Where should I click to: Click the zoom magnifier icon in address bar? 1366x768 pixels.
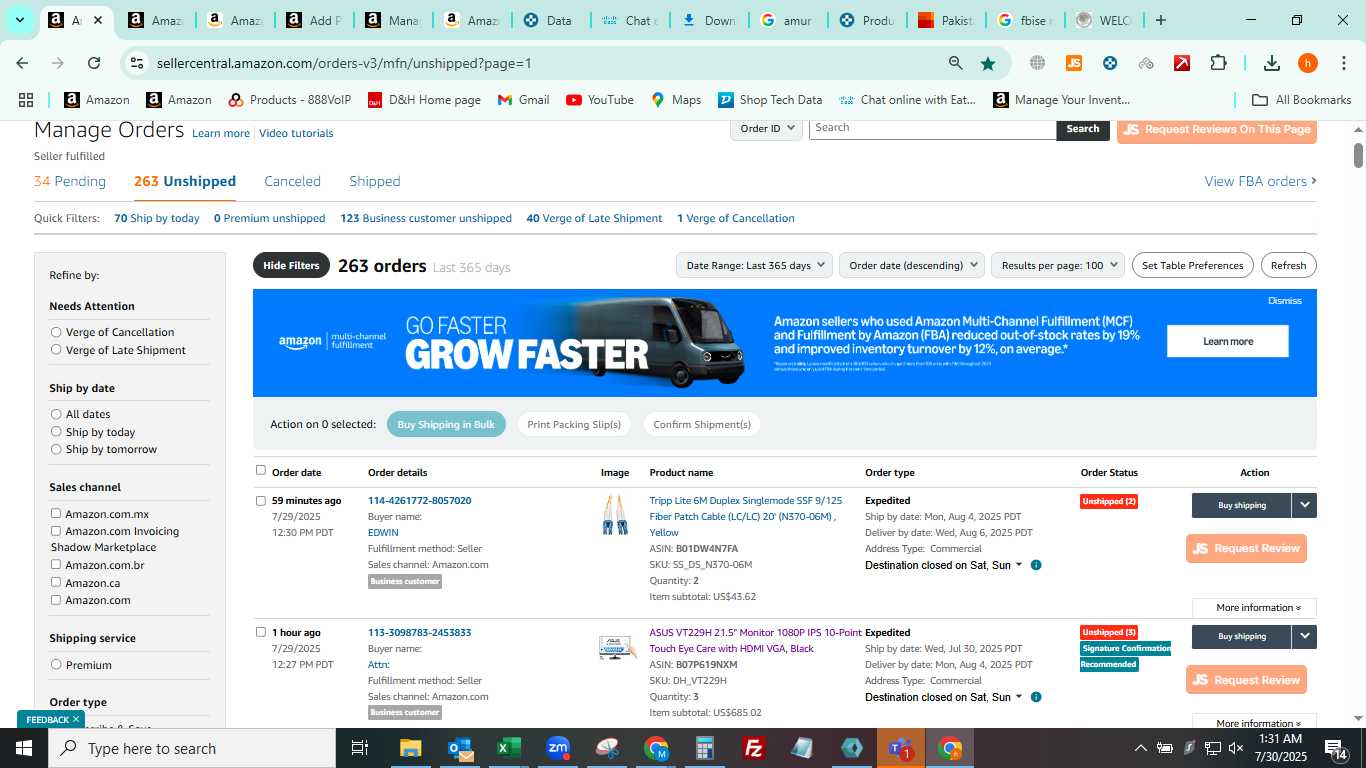[956, 63]
